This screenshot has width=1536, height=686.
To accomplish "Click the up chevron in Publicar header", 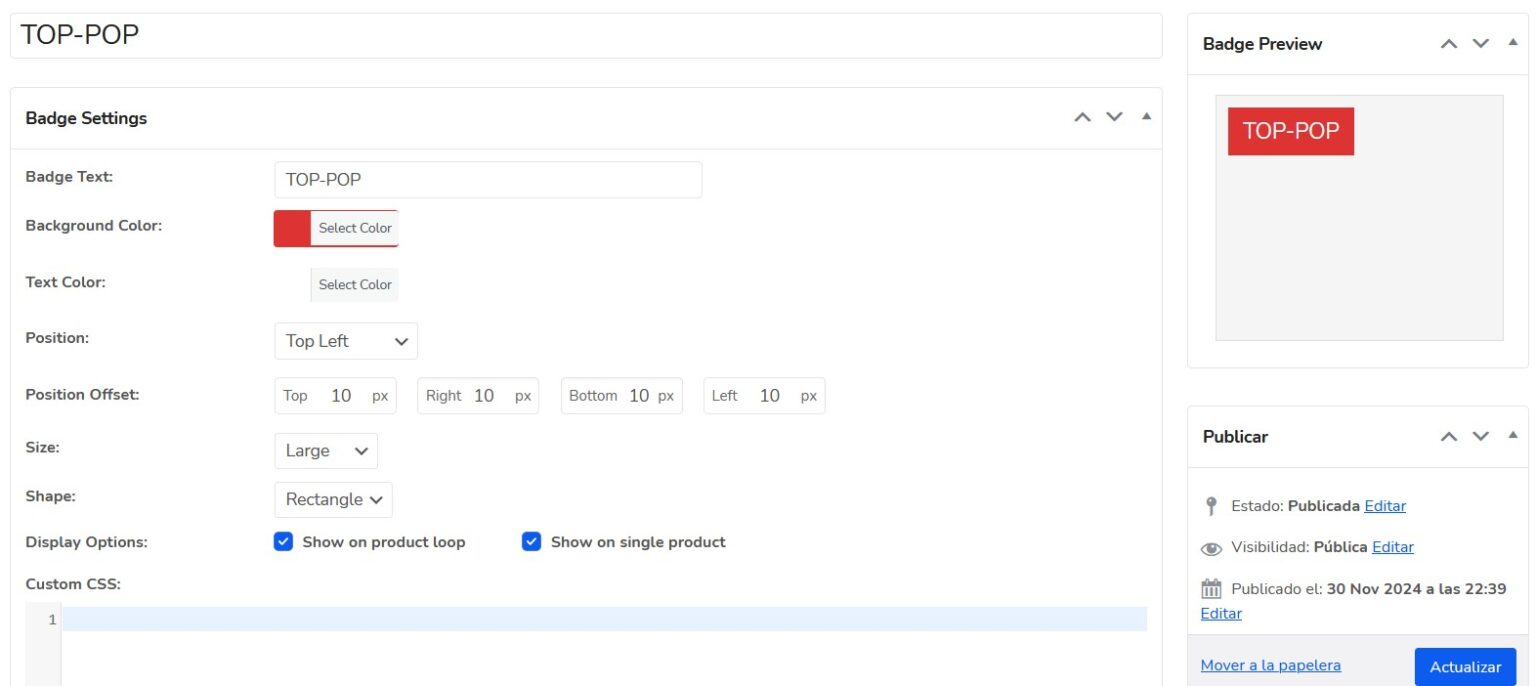I will (1447, 437).
